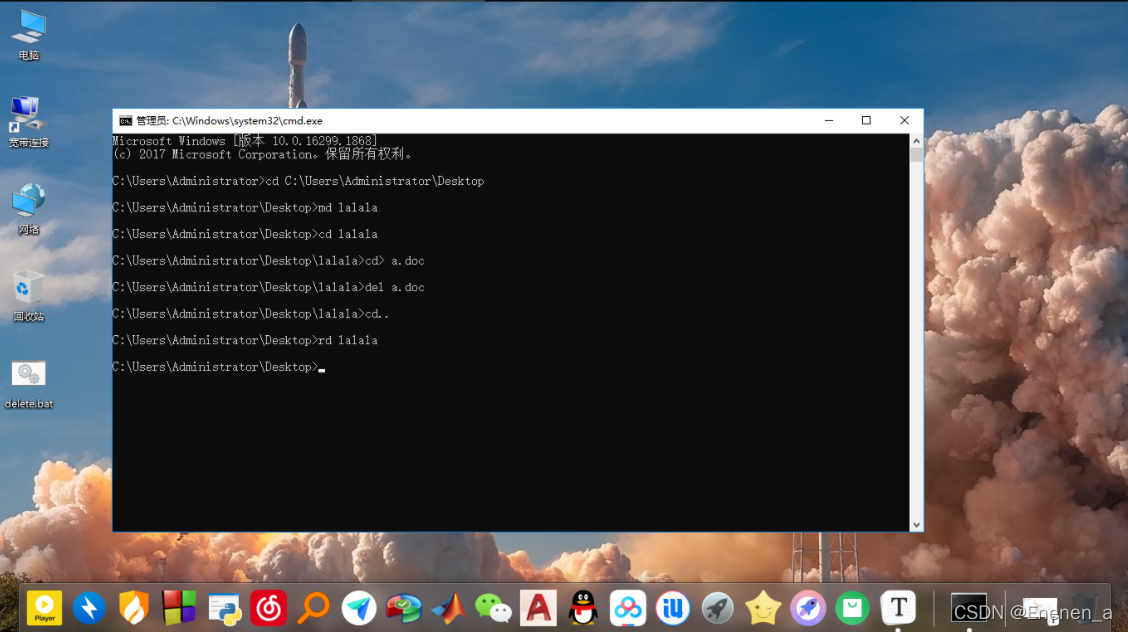Launch AutoCAD red A icon

(x=537, y=607)
